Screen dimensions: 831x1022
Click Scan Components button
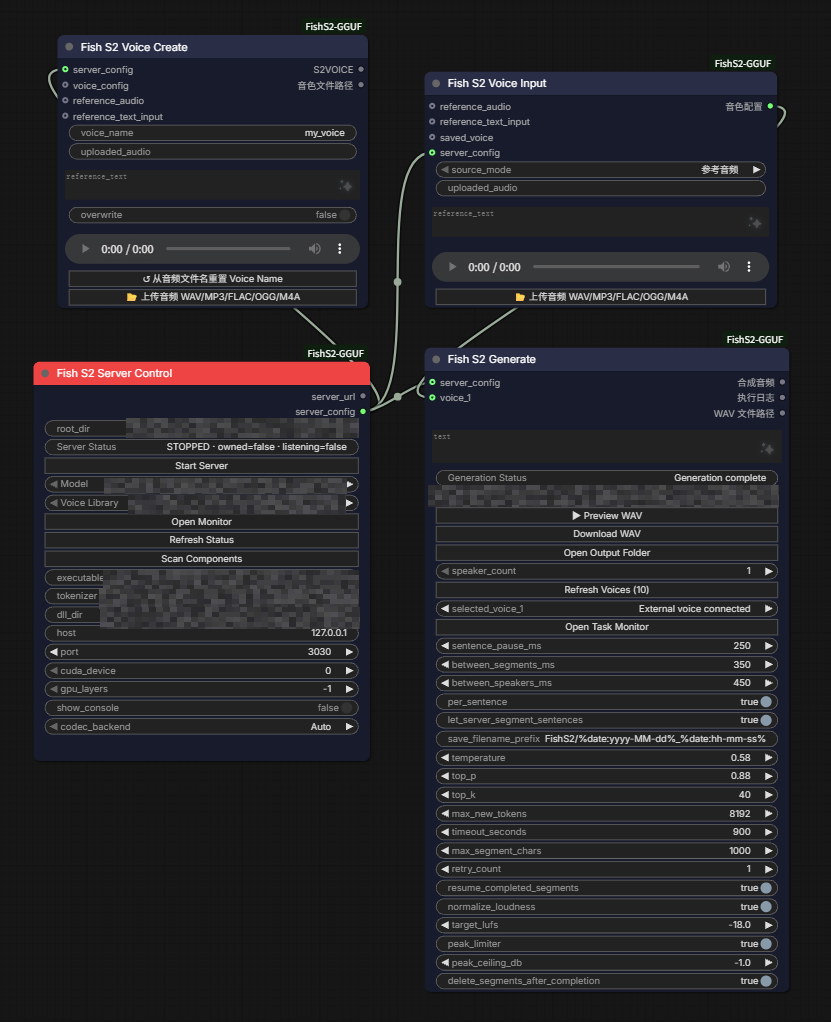pyautogui.click(x=201, y=559)
